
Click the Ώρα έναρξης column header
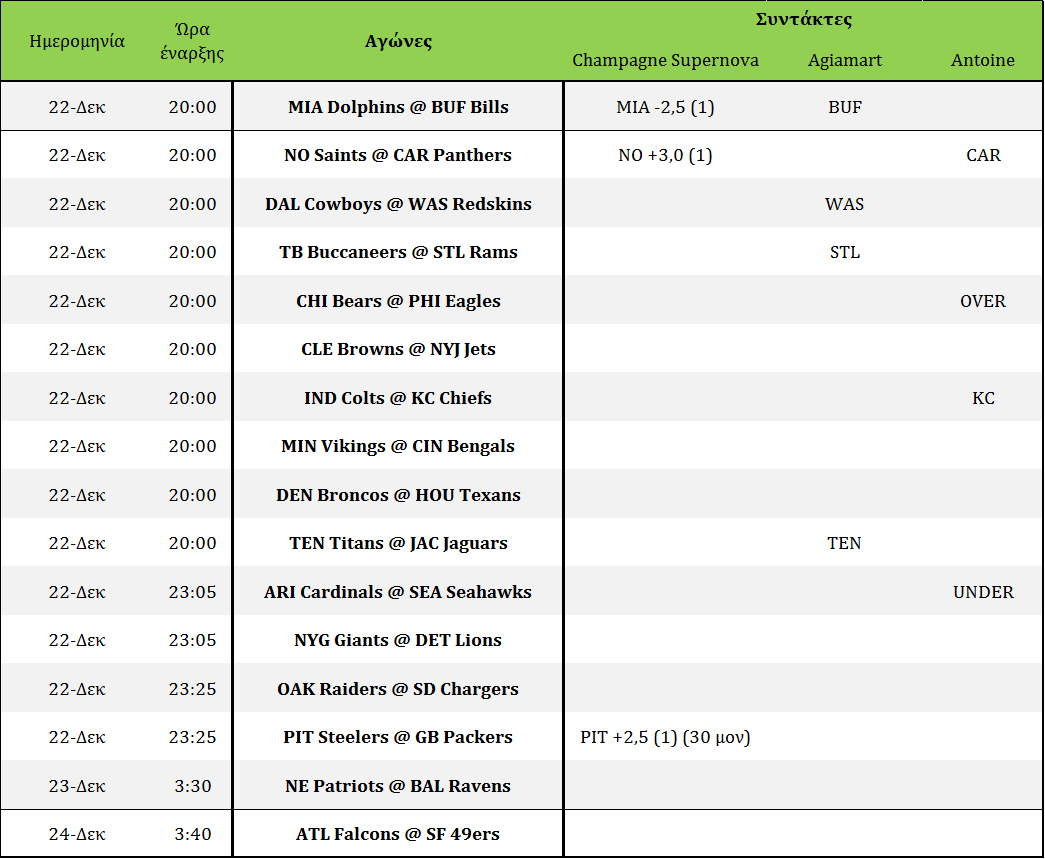click(192, 41)
